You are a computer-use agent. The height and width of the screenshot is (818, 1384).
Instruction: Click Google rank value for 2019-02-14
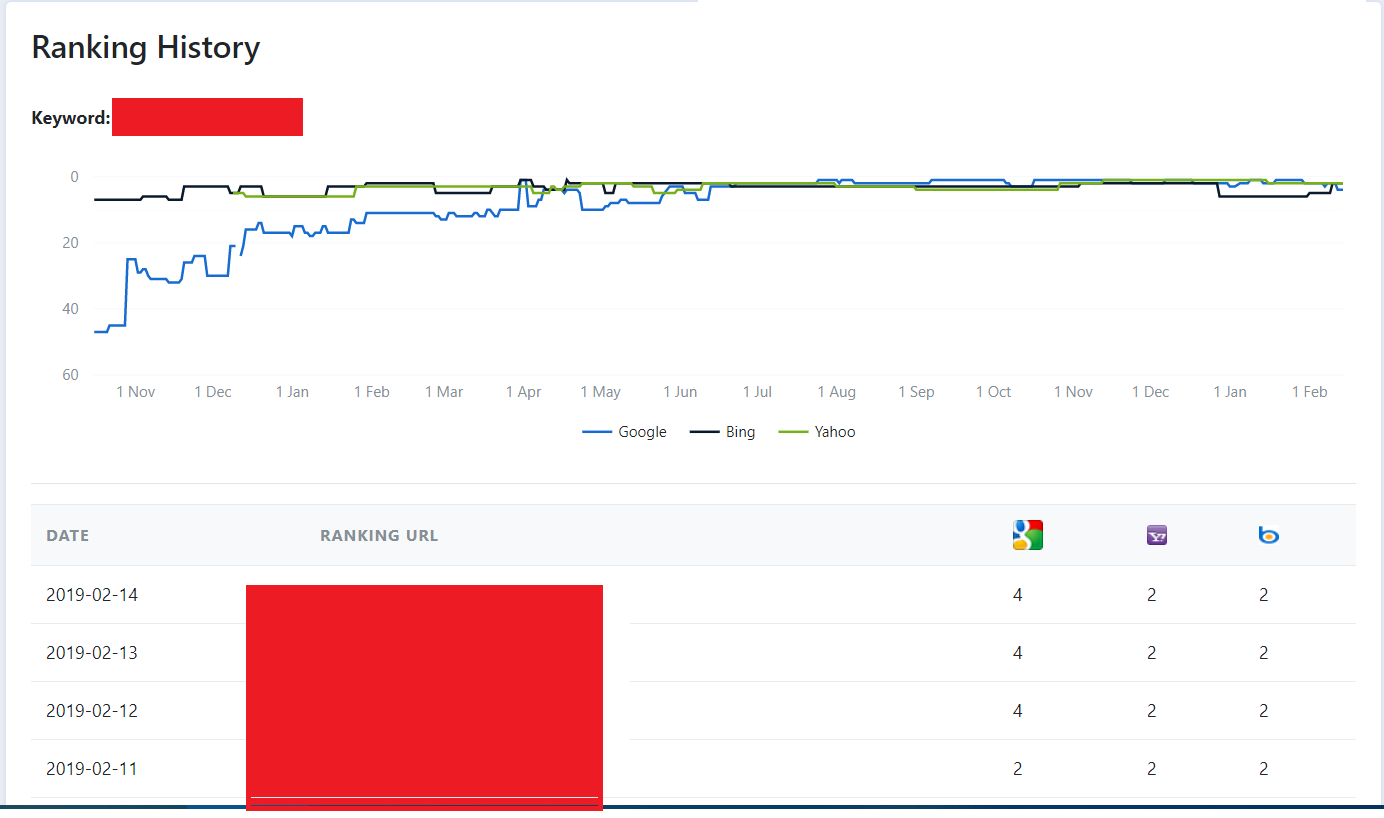pos(1018,595)
